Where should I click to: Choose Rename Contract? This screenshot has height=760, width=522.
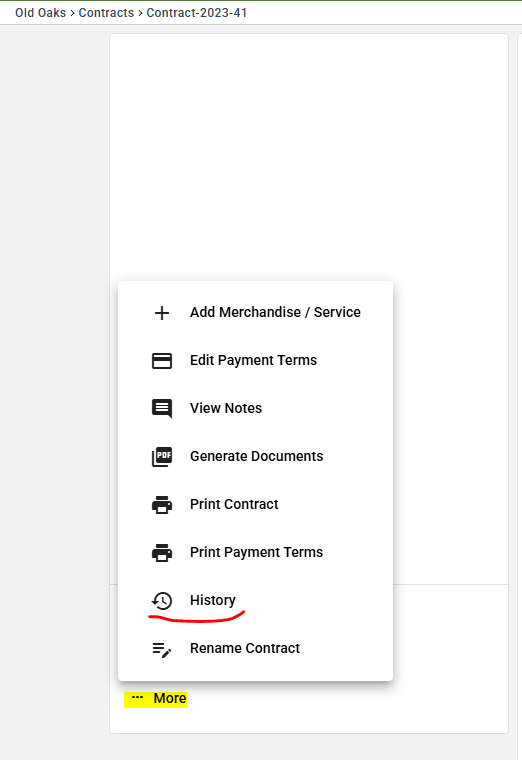tap(255, 649)
